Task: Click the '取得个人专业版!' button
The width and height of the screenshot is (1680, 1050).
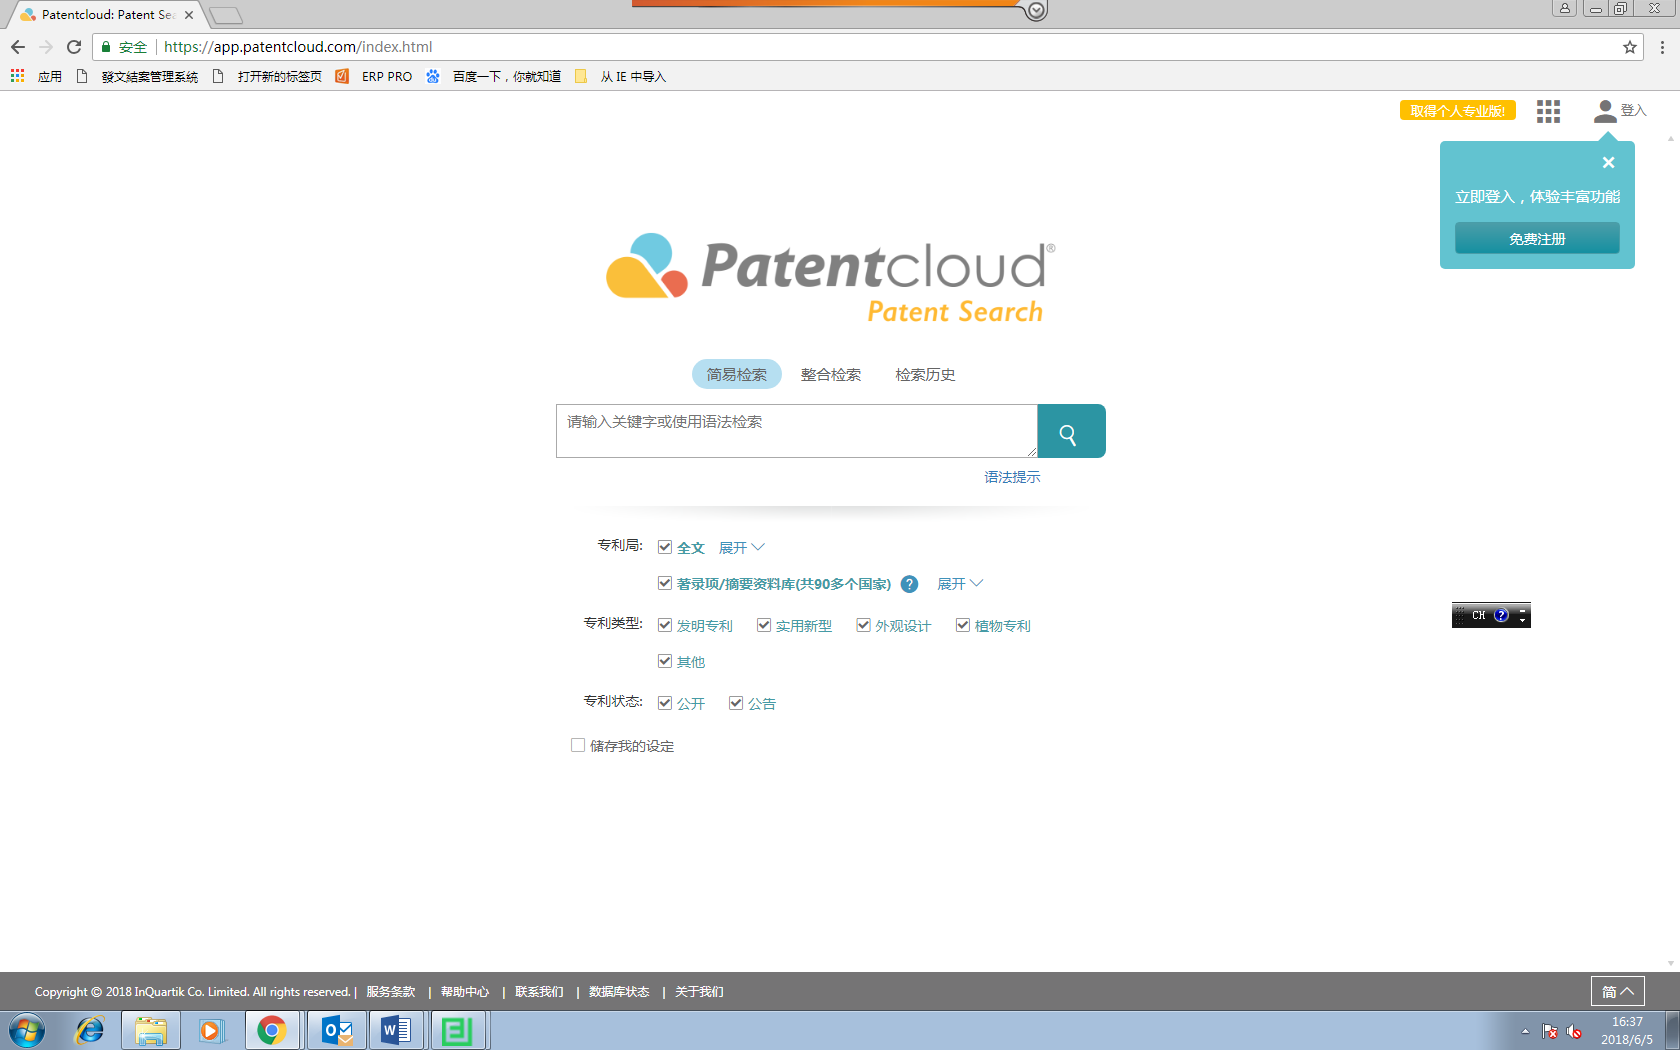Action: tap(1457, 111)
